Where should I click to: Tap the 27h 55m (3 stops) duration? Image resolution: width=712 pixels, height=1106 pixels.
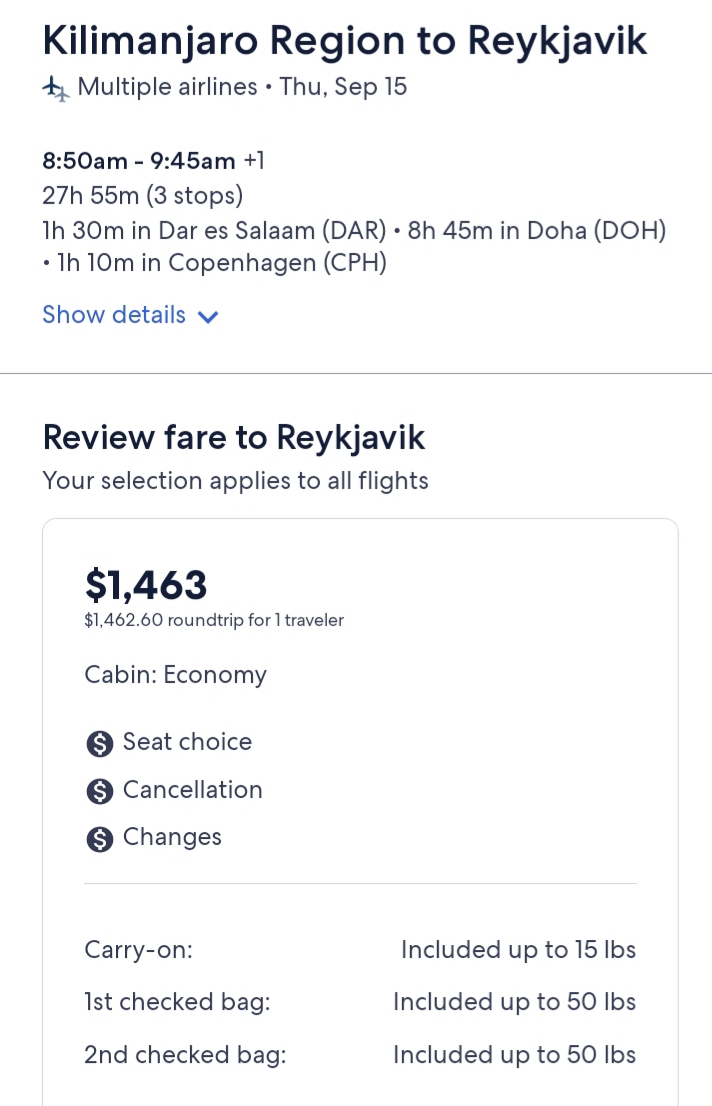coord(142,195)
